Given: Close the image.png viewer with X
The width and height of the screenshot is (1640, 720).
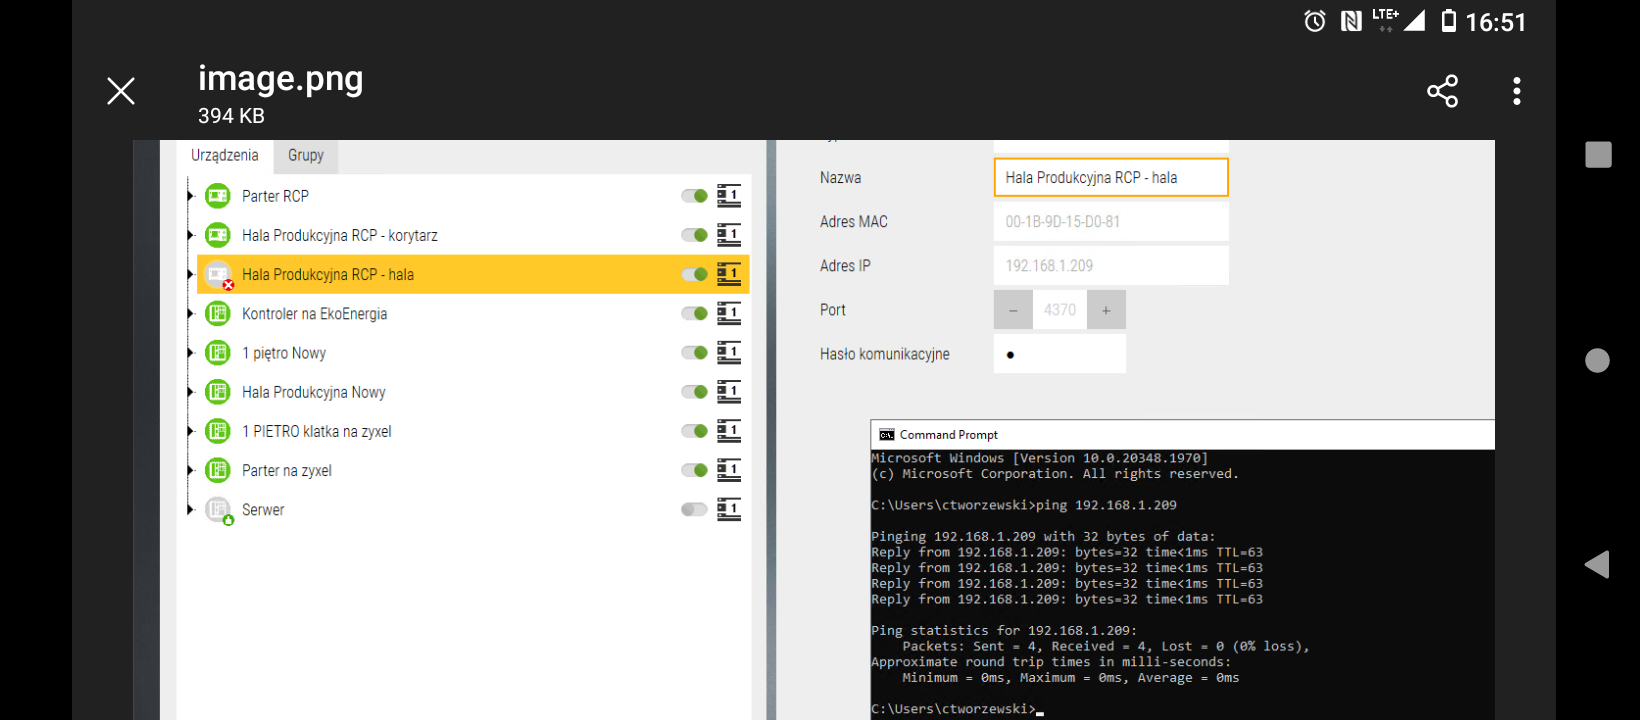Looking at the screenshot, I should tap(121, 91).
